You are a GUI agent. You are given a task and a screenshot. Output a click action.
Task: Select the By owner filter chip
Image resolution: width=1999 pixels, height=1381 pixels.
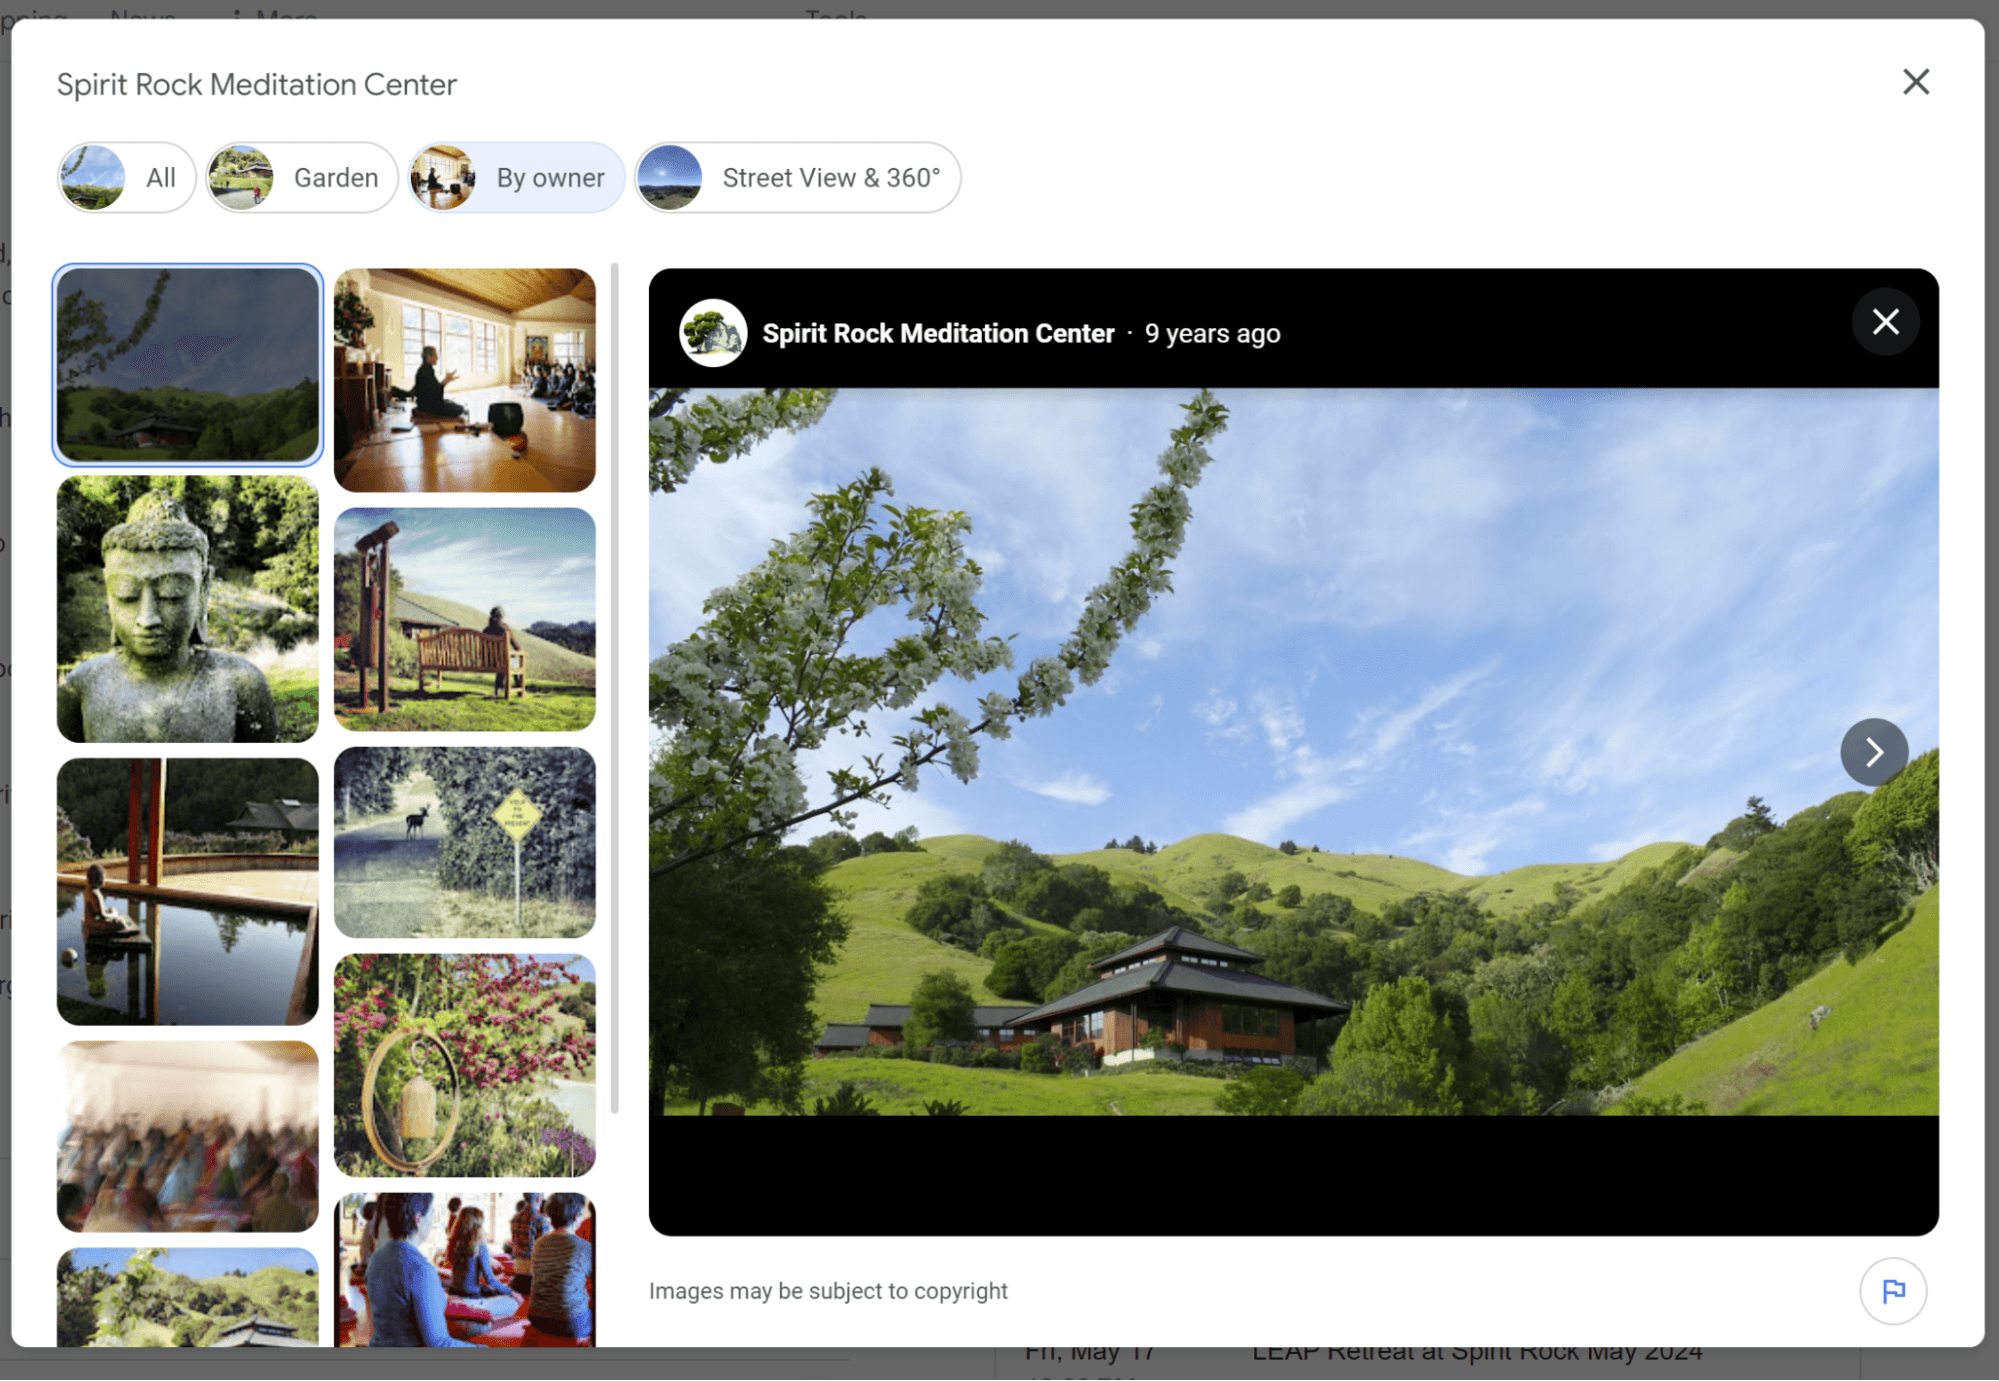tap(516, 178)
